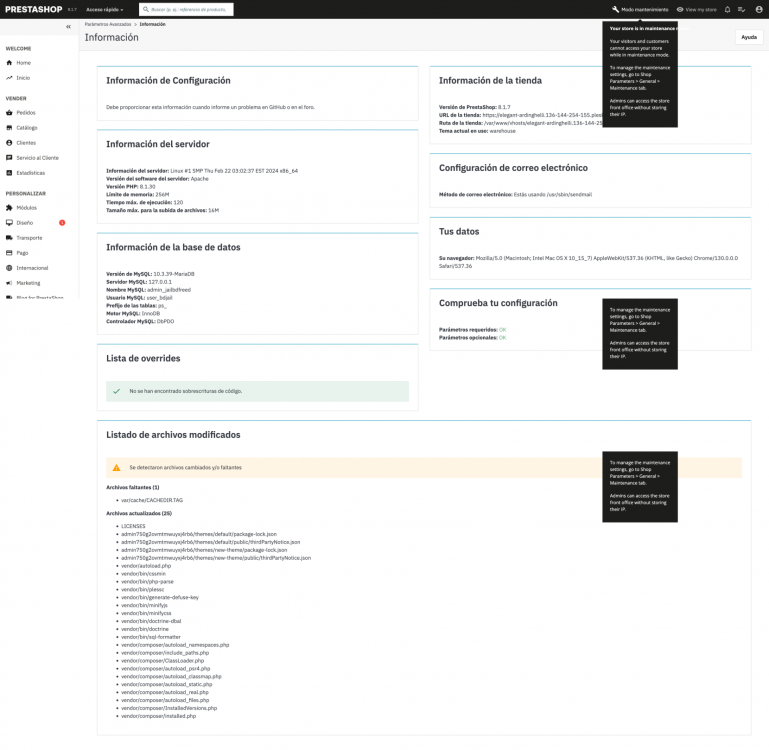Viewport: 769px width, 750px height.
Task: Open the notifications bell
Action: [x=727, y=9]
